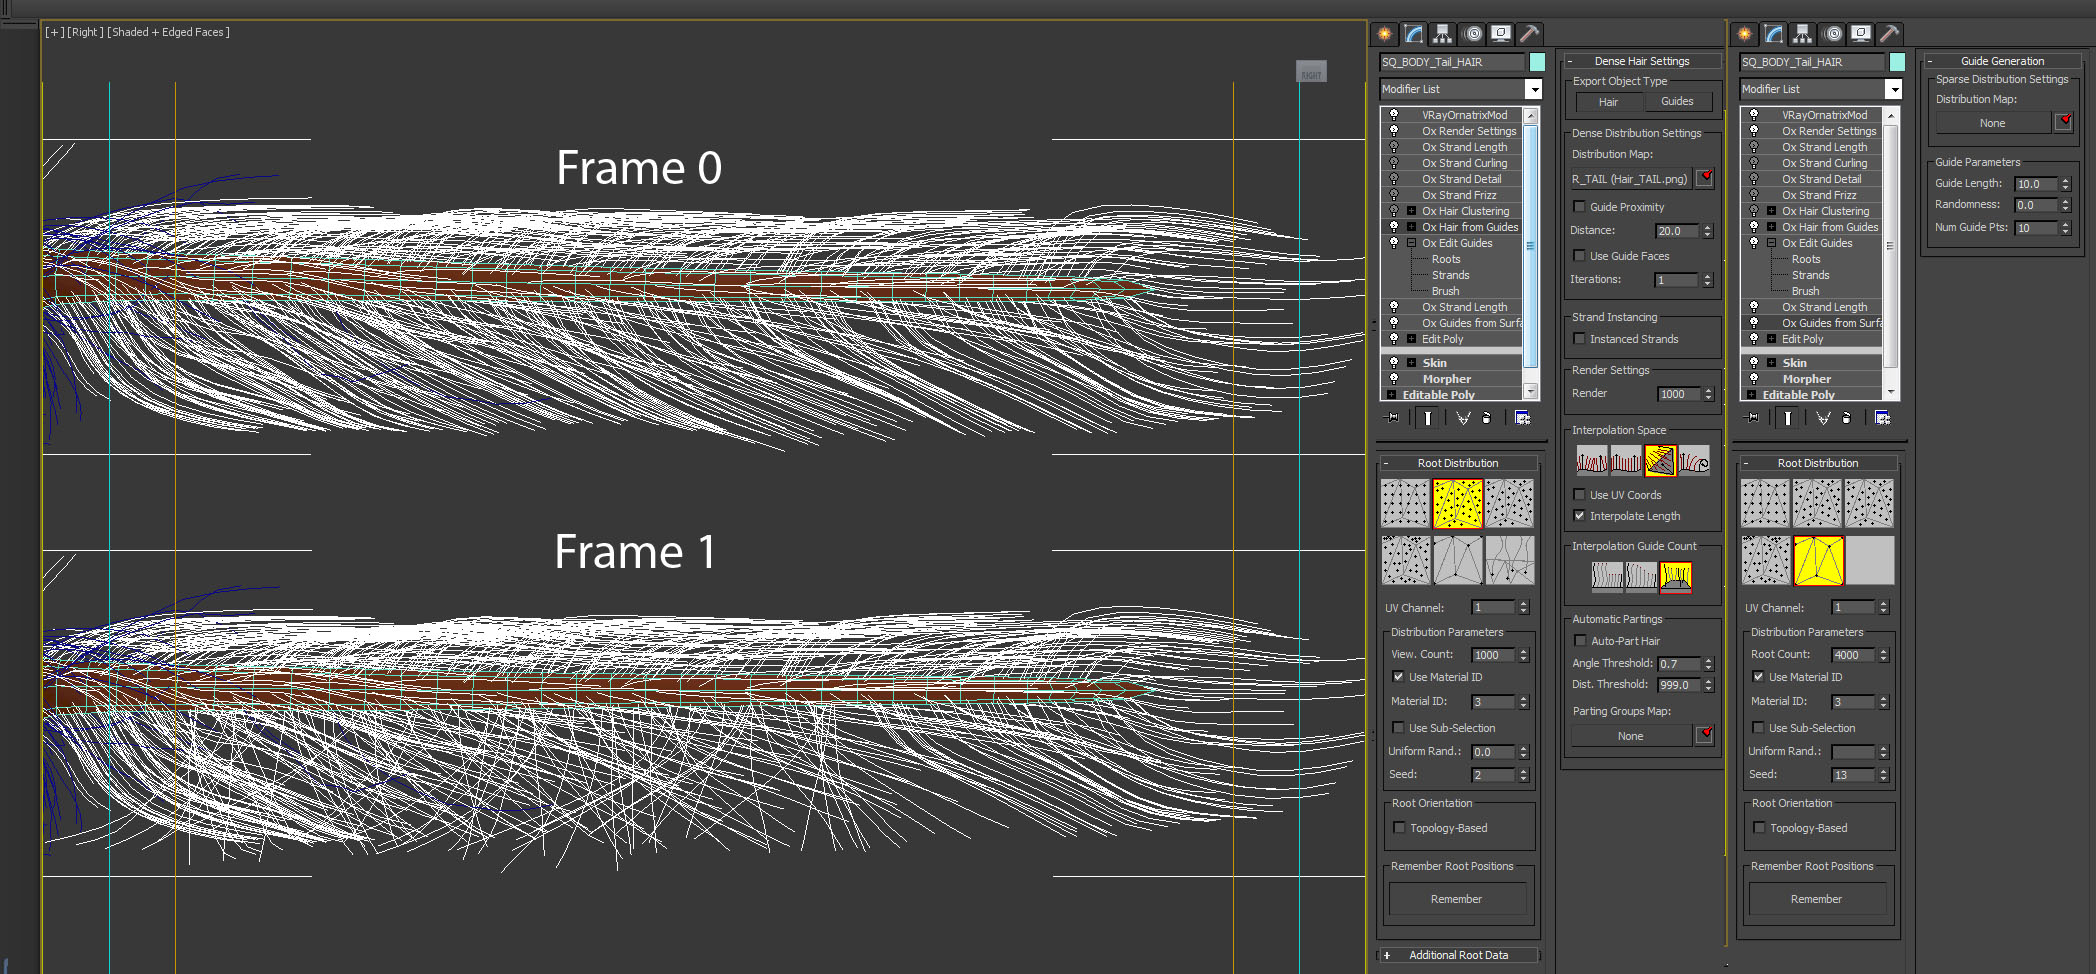
Task: Enable the Auto-Part Hair checkbox
Action: [x=1581, y=641]
